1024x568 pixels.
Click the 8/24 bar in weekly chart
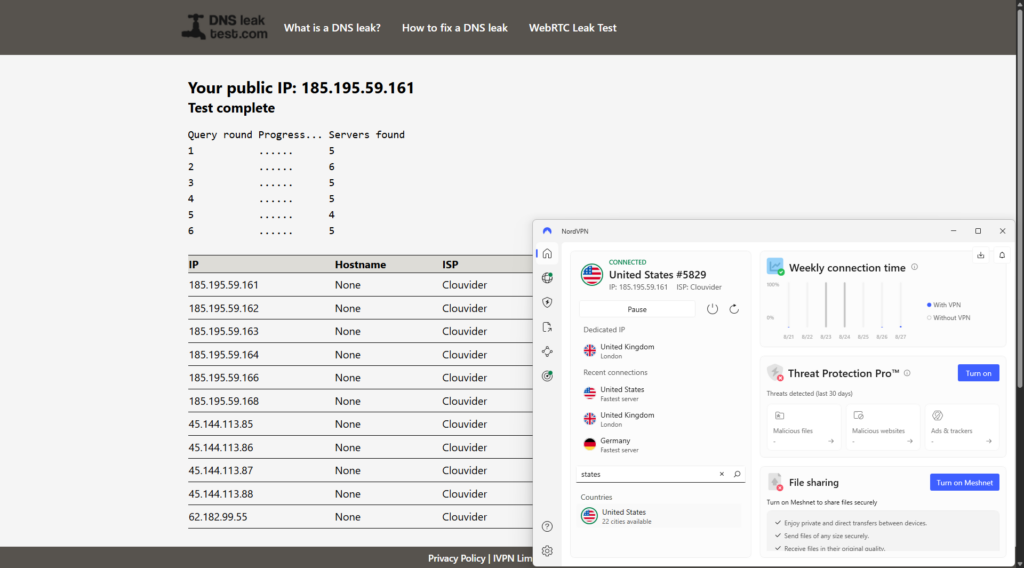coord(844,305)
